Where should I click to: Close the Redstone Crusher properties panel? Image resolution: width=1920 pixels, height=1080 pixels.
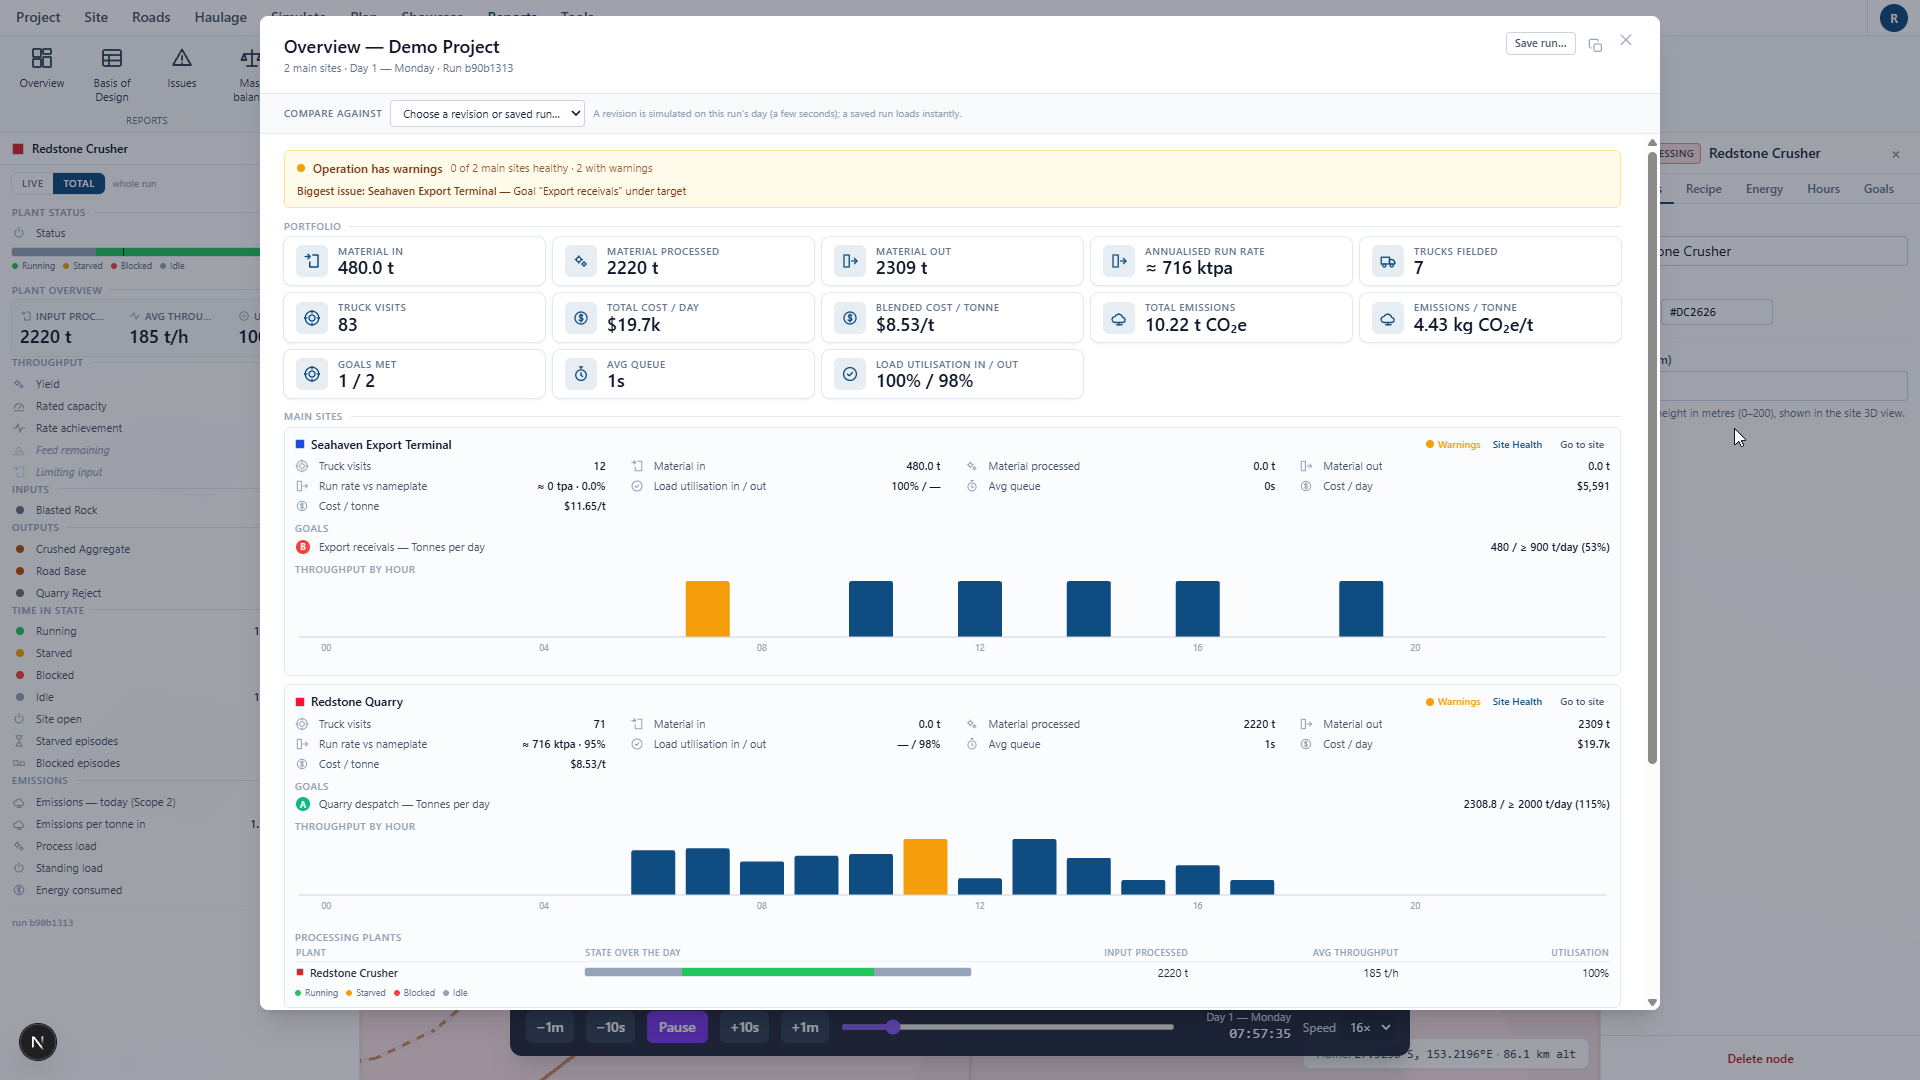[x=1895, y=154]
